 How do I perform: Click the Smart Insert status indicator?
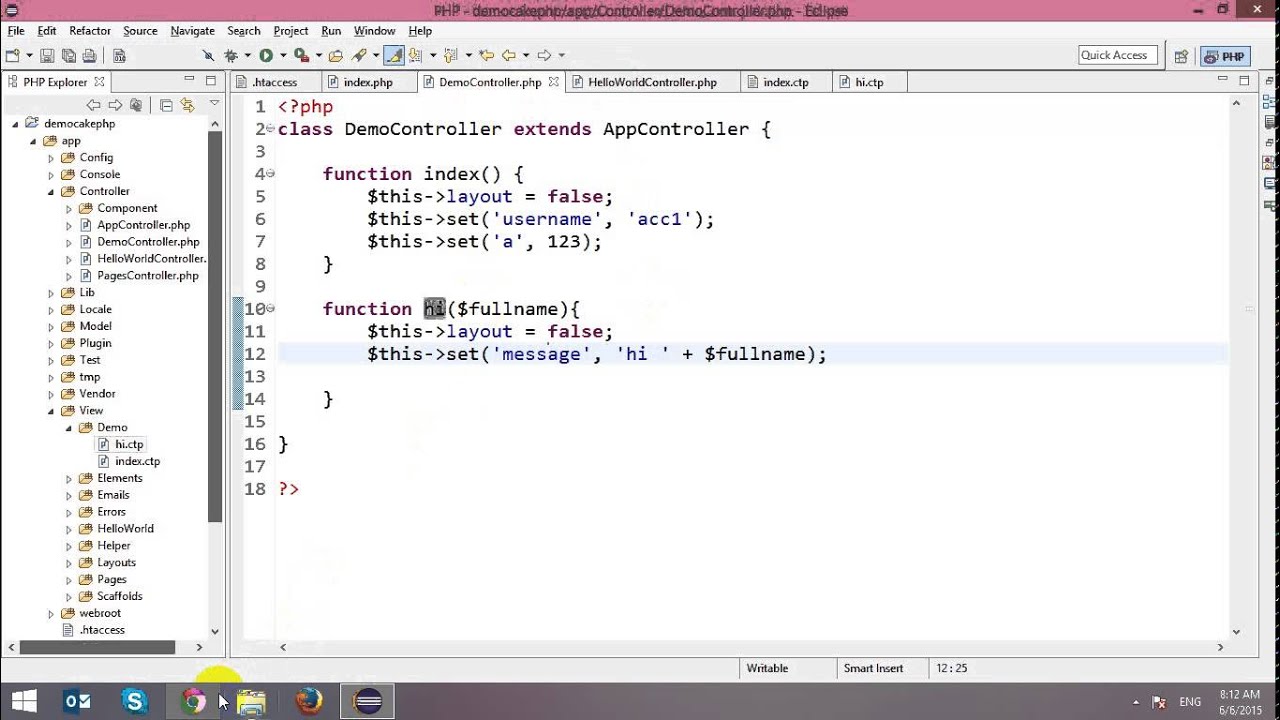click(873, 668)
